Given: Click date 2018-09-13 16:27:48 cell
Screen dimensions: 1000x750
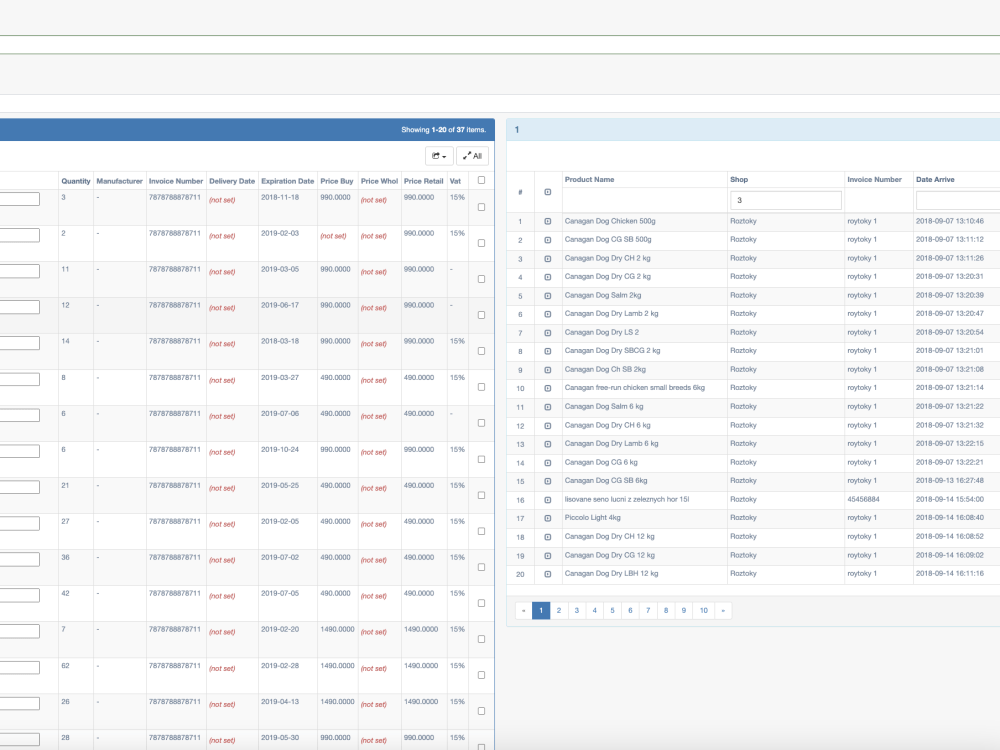Looking at the screenshot, I should tap(950, 481).
